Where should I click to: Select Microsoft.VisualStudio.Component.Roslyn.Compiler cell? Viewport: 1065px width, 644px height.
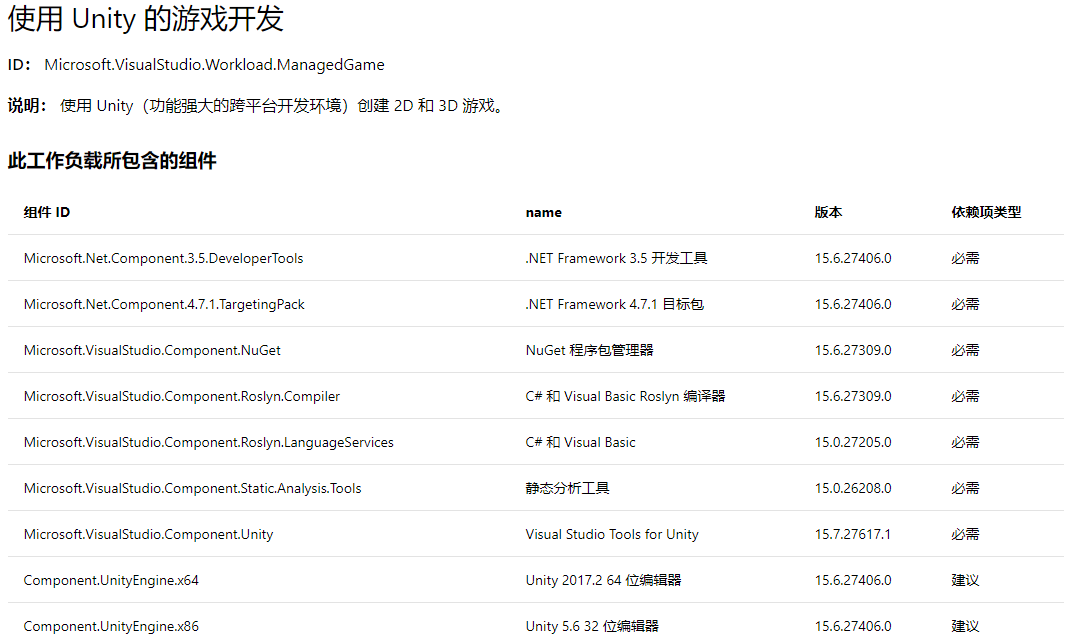coord(181,396)
